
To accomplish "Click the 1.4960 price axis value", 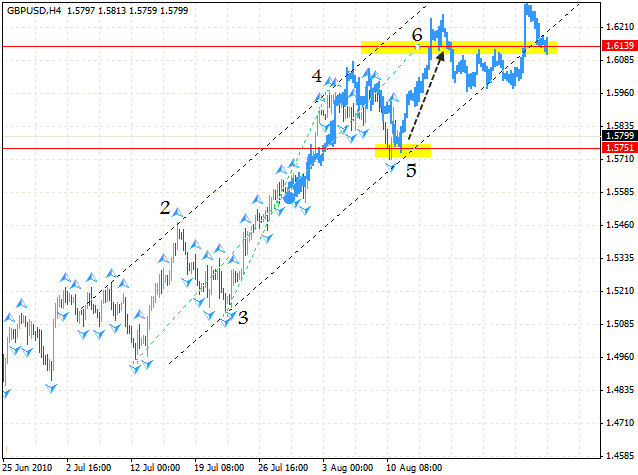I will coord(620,357).
